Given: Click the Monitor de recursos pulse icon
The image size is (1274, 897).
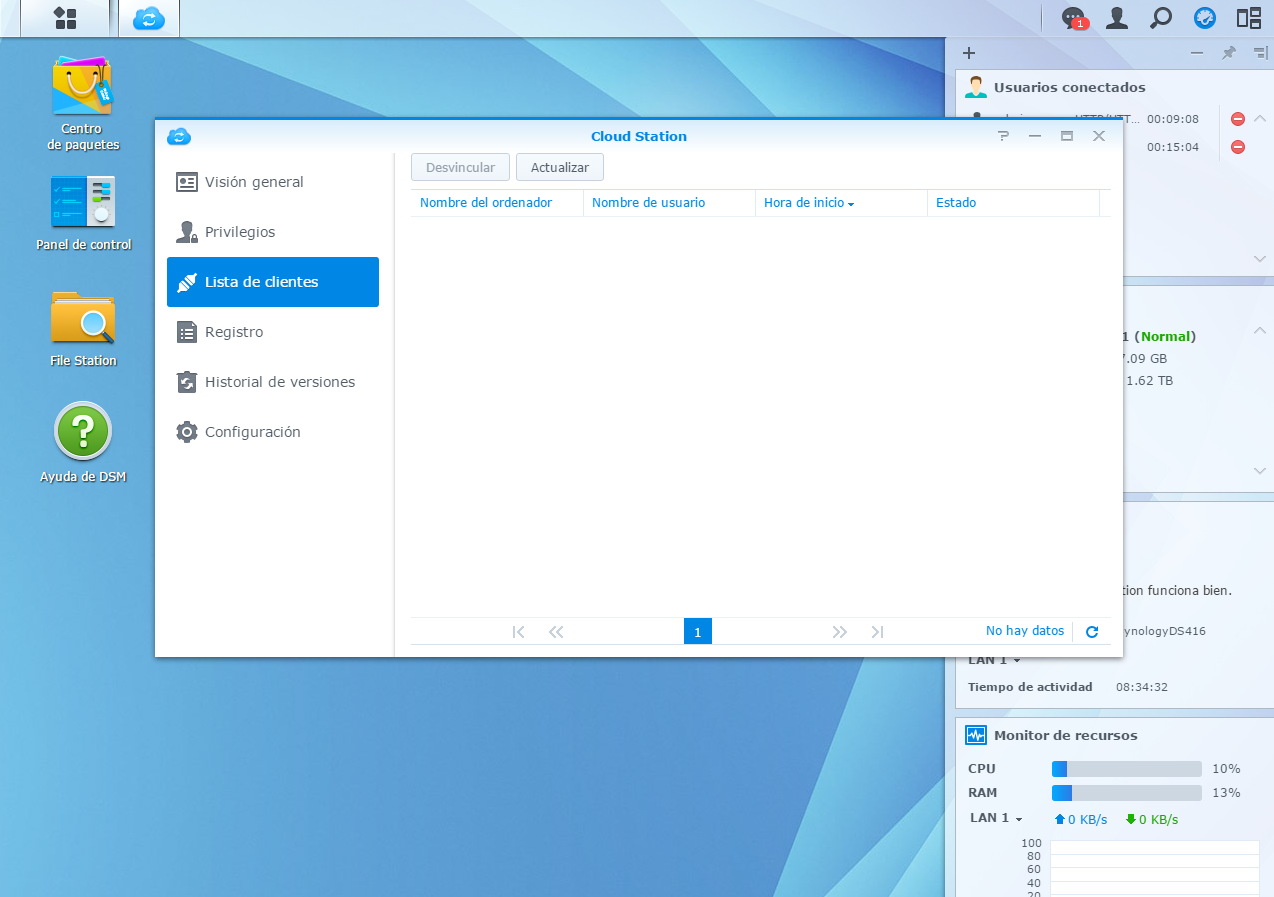Looking at the screenshot, I should [976, 735].
